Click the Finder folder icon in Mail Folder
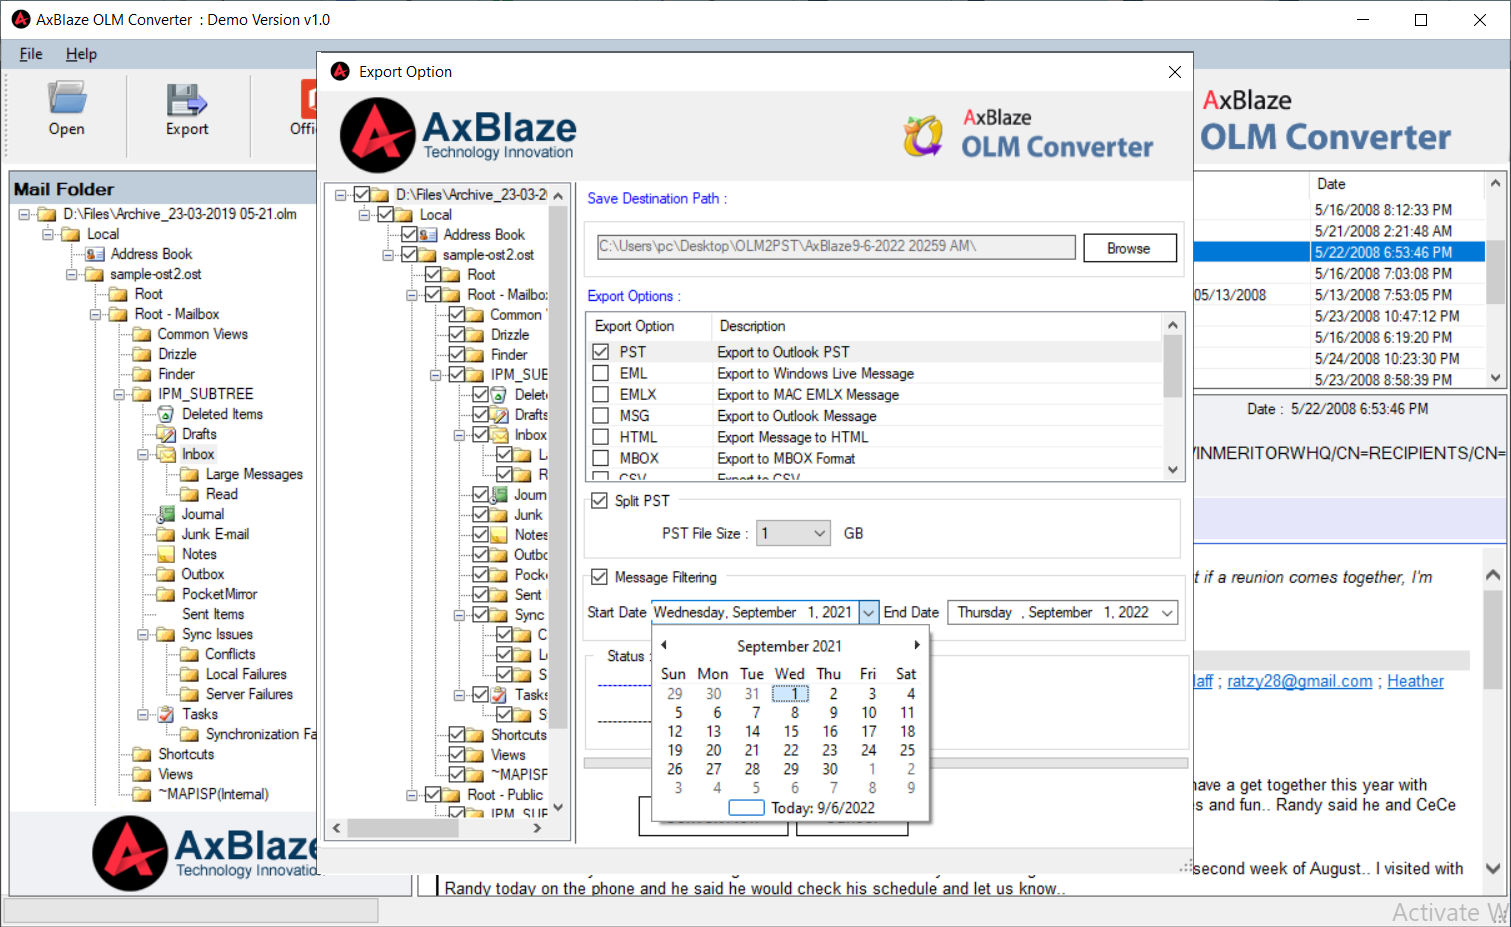Viewport: 1511px width, 927px height. 142,374
